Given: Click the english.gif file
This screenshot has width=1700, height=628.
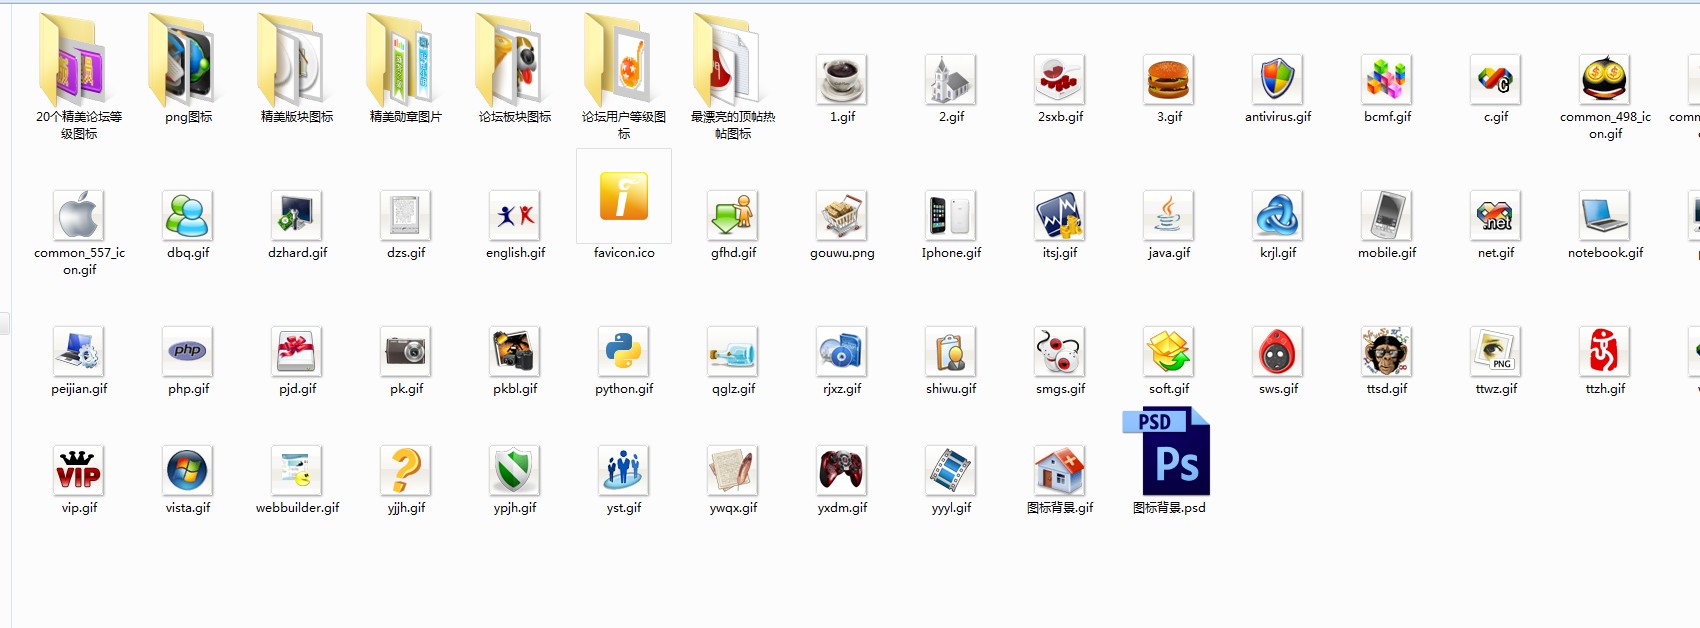Looking at the screenshot, I should click(515, 216).
